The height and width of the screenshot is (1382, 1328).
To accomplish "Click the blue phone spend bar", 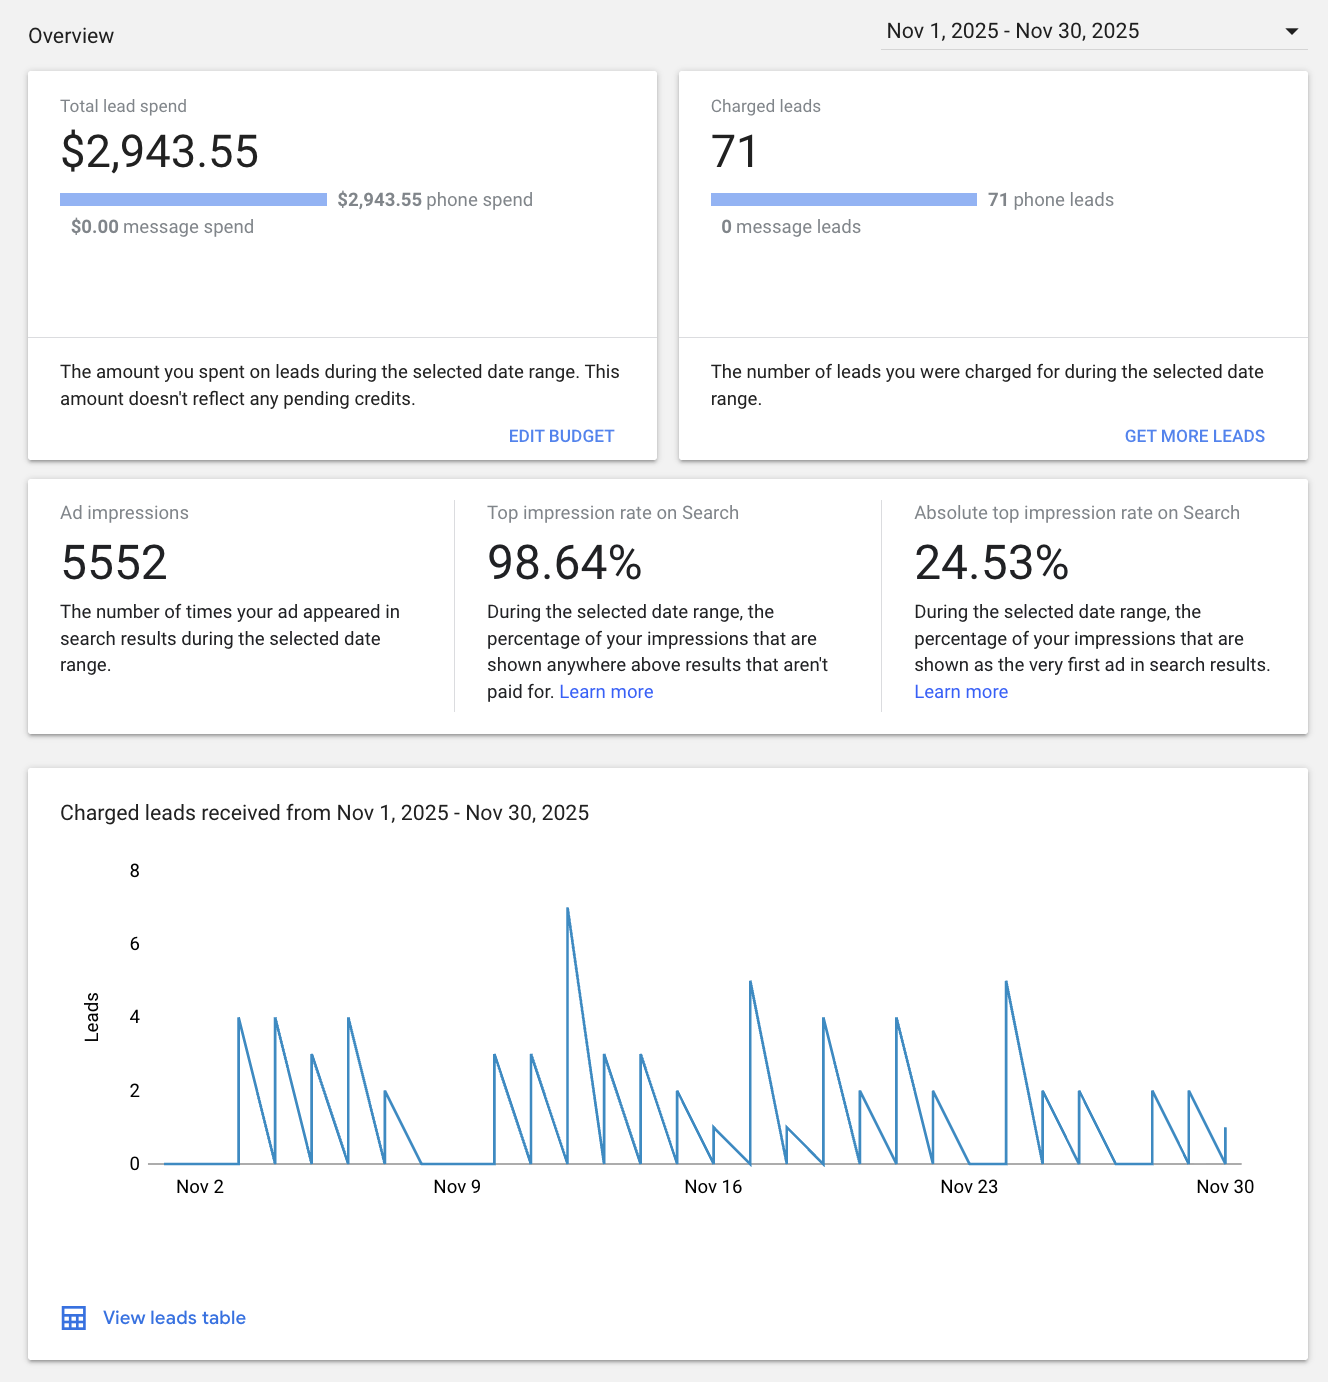I will tap(193, 200).
